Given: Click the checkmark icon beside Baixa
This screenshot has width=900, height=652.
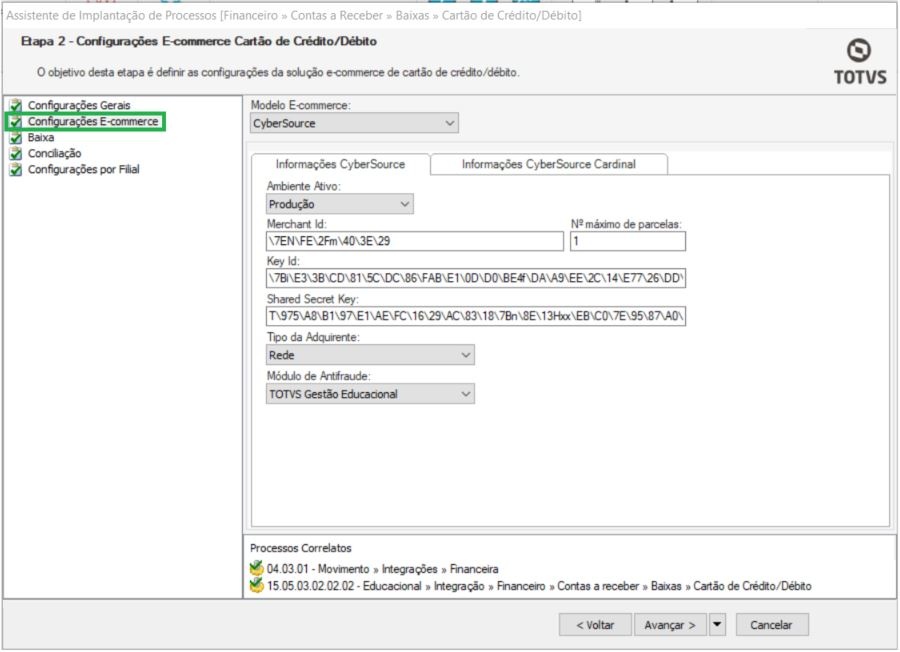Looking at the screenshot, I should 16,138.
